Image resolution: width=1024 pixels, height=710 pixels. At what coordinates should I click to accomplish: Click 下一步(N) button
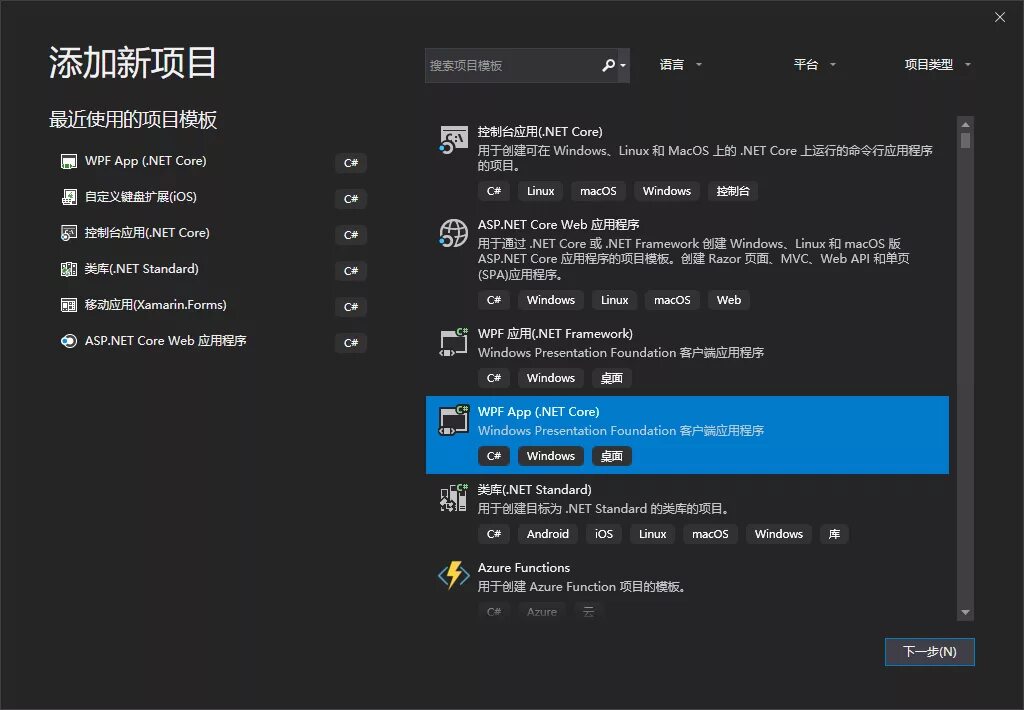[x=929, y=652]
